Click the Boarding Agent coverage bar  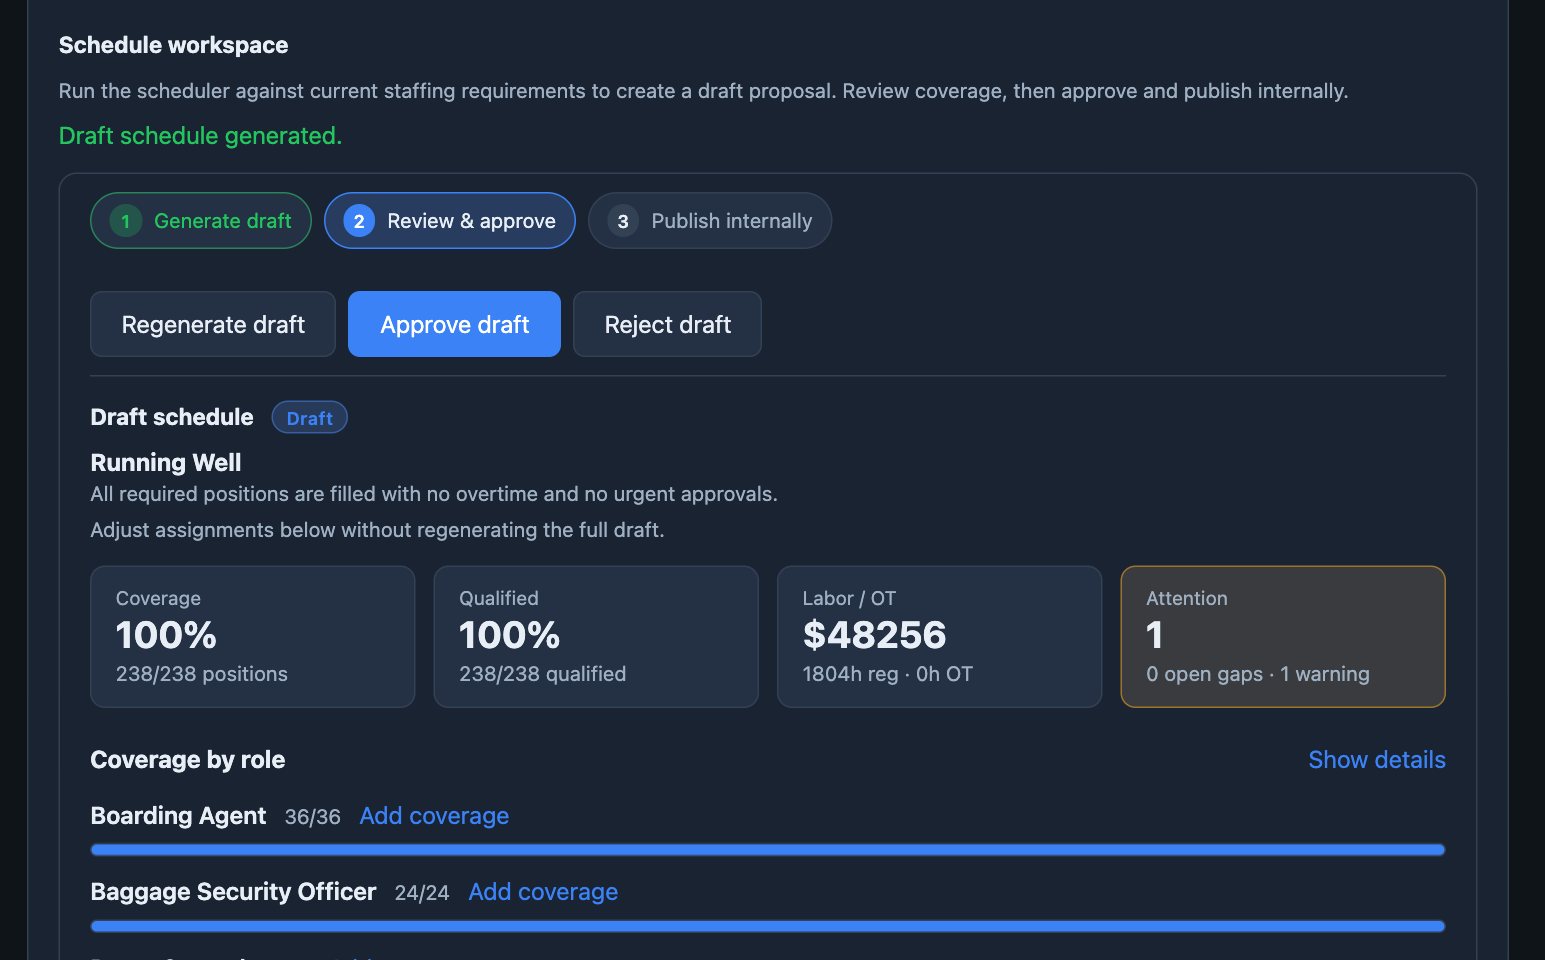(x=768, y=850)
